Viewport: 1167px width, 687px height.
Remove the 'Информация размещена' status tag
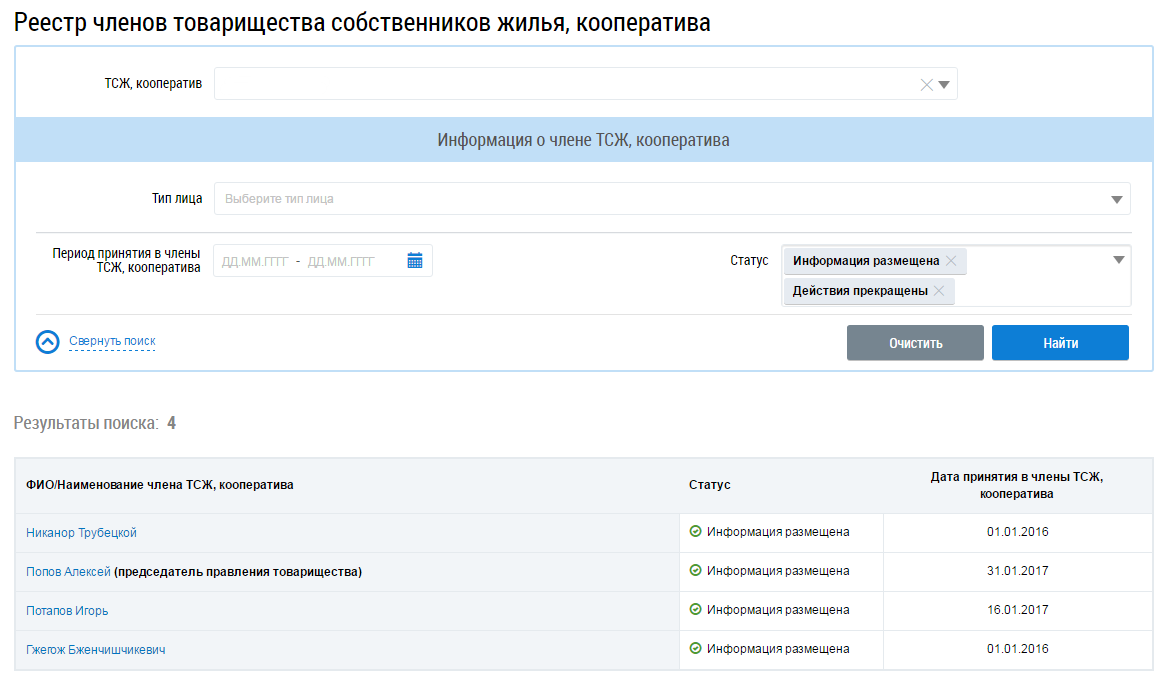(x=951, y=261)
